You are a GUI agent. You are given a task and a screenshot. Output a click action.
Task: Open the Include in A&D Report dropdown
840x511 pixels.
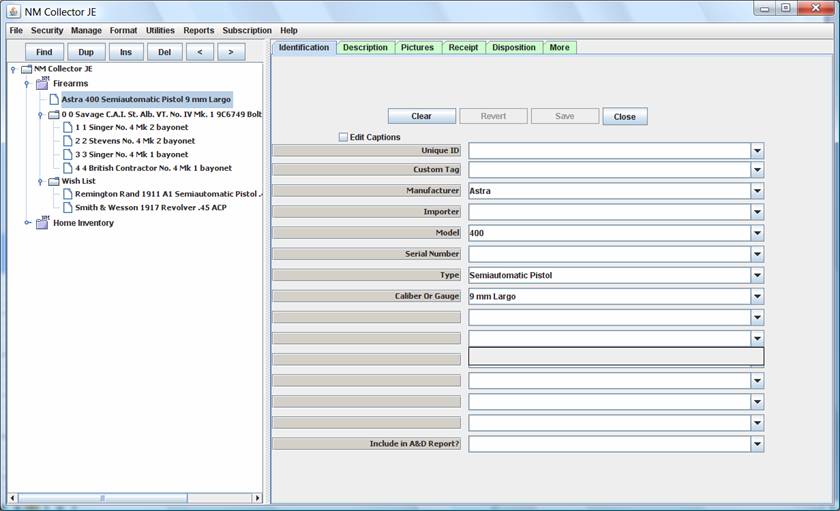[x=757, y=445]
